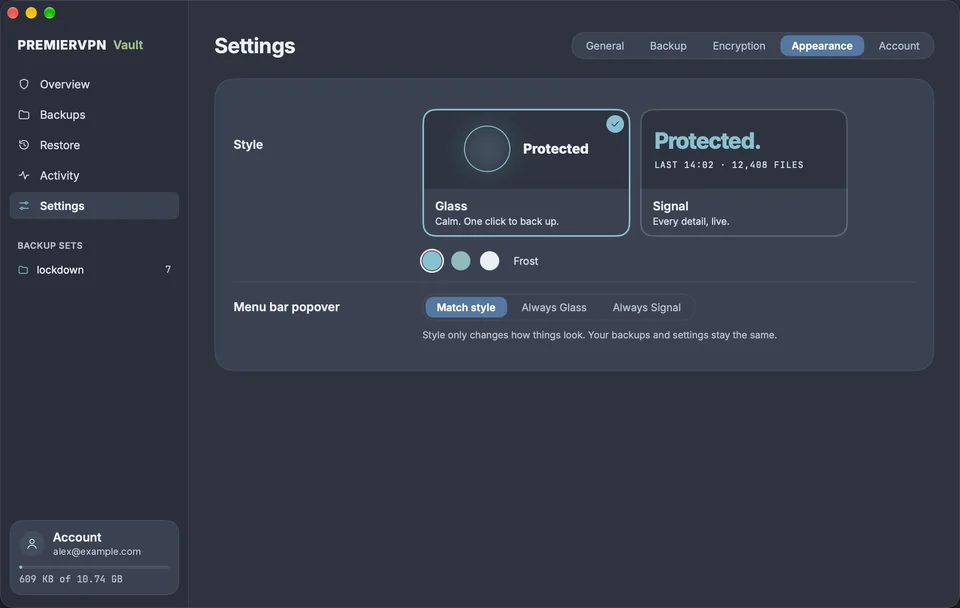The height and width of the screenshot is (608, 960).
Task: Click the PREMIERVPN Vault logo
Action: coord(80,45)
